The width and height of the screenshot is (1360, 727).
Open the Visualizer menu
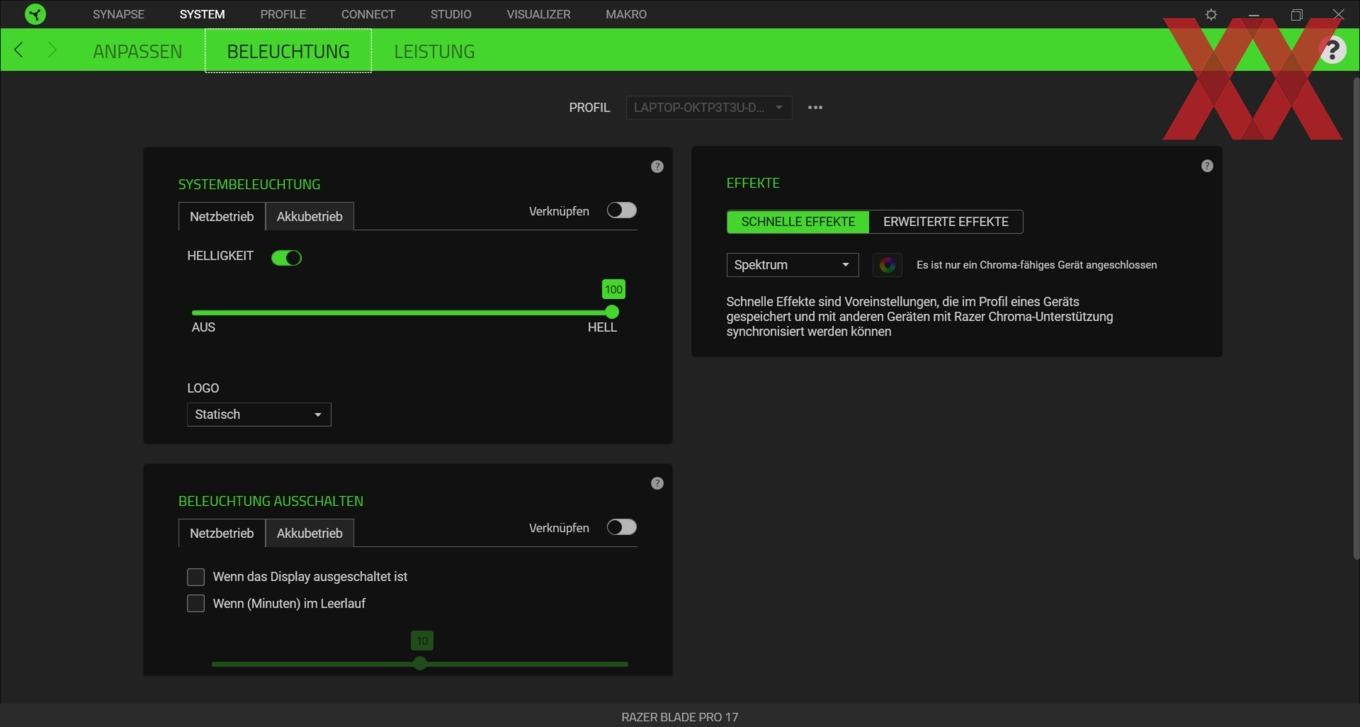[539, 14]
